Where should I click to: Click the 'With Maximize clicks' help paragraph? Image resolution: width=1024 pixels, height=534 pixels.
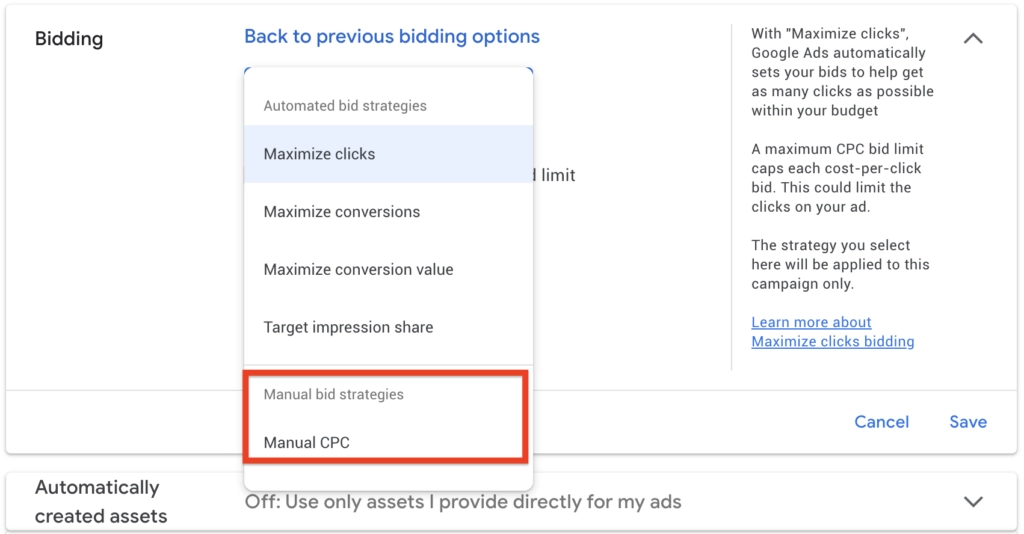point(841,72)
